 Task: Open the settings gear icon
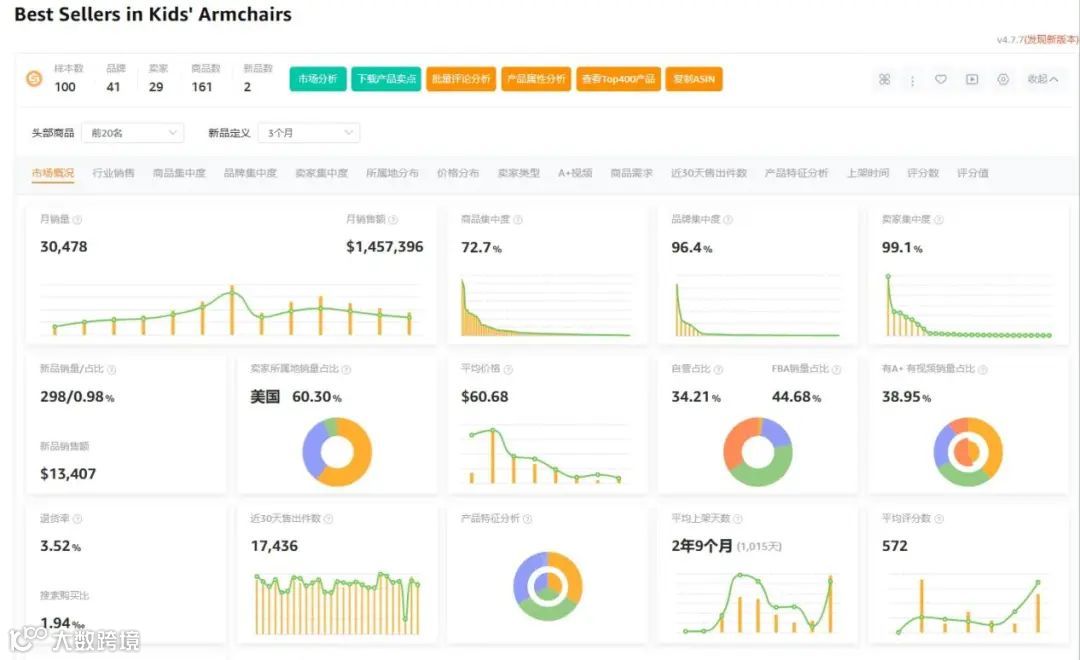click(x=1003, y=79)
